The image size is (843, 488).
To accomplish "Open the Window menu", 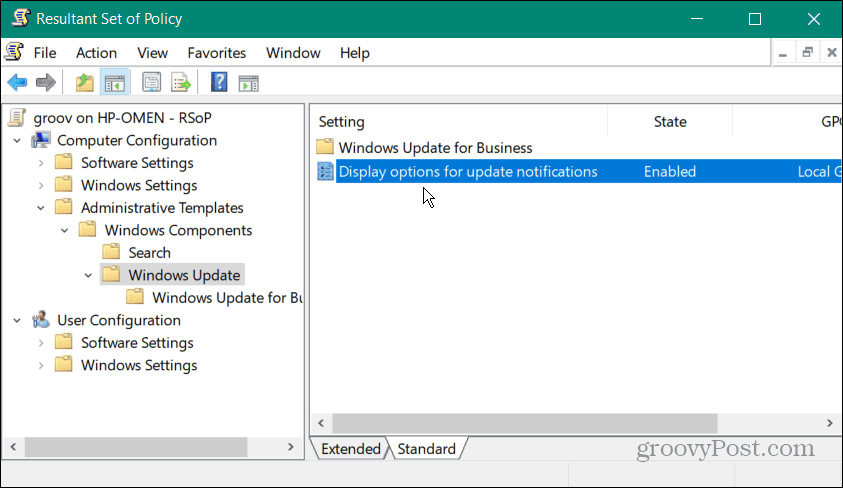I will pyautogui.click(x=293, y=53).
